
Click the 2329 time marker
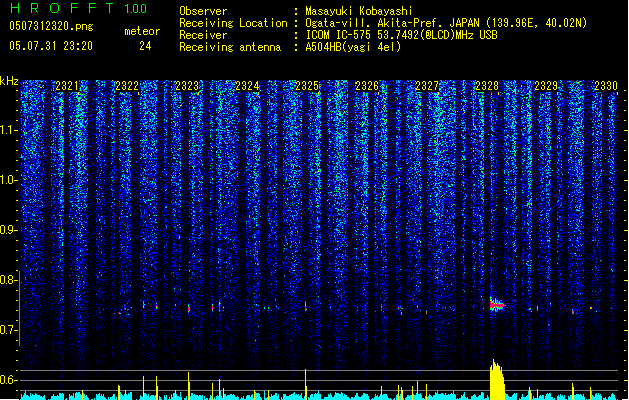[x=546, y=86]
